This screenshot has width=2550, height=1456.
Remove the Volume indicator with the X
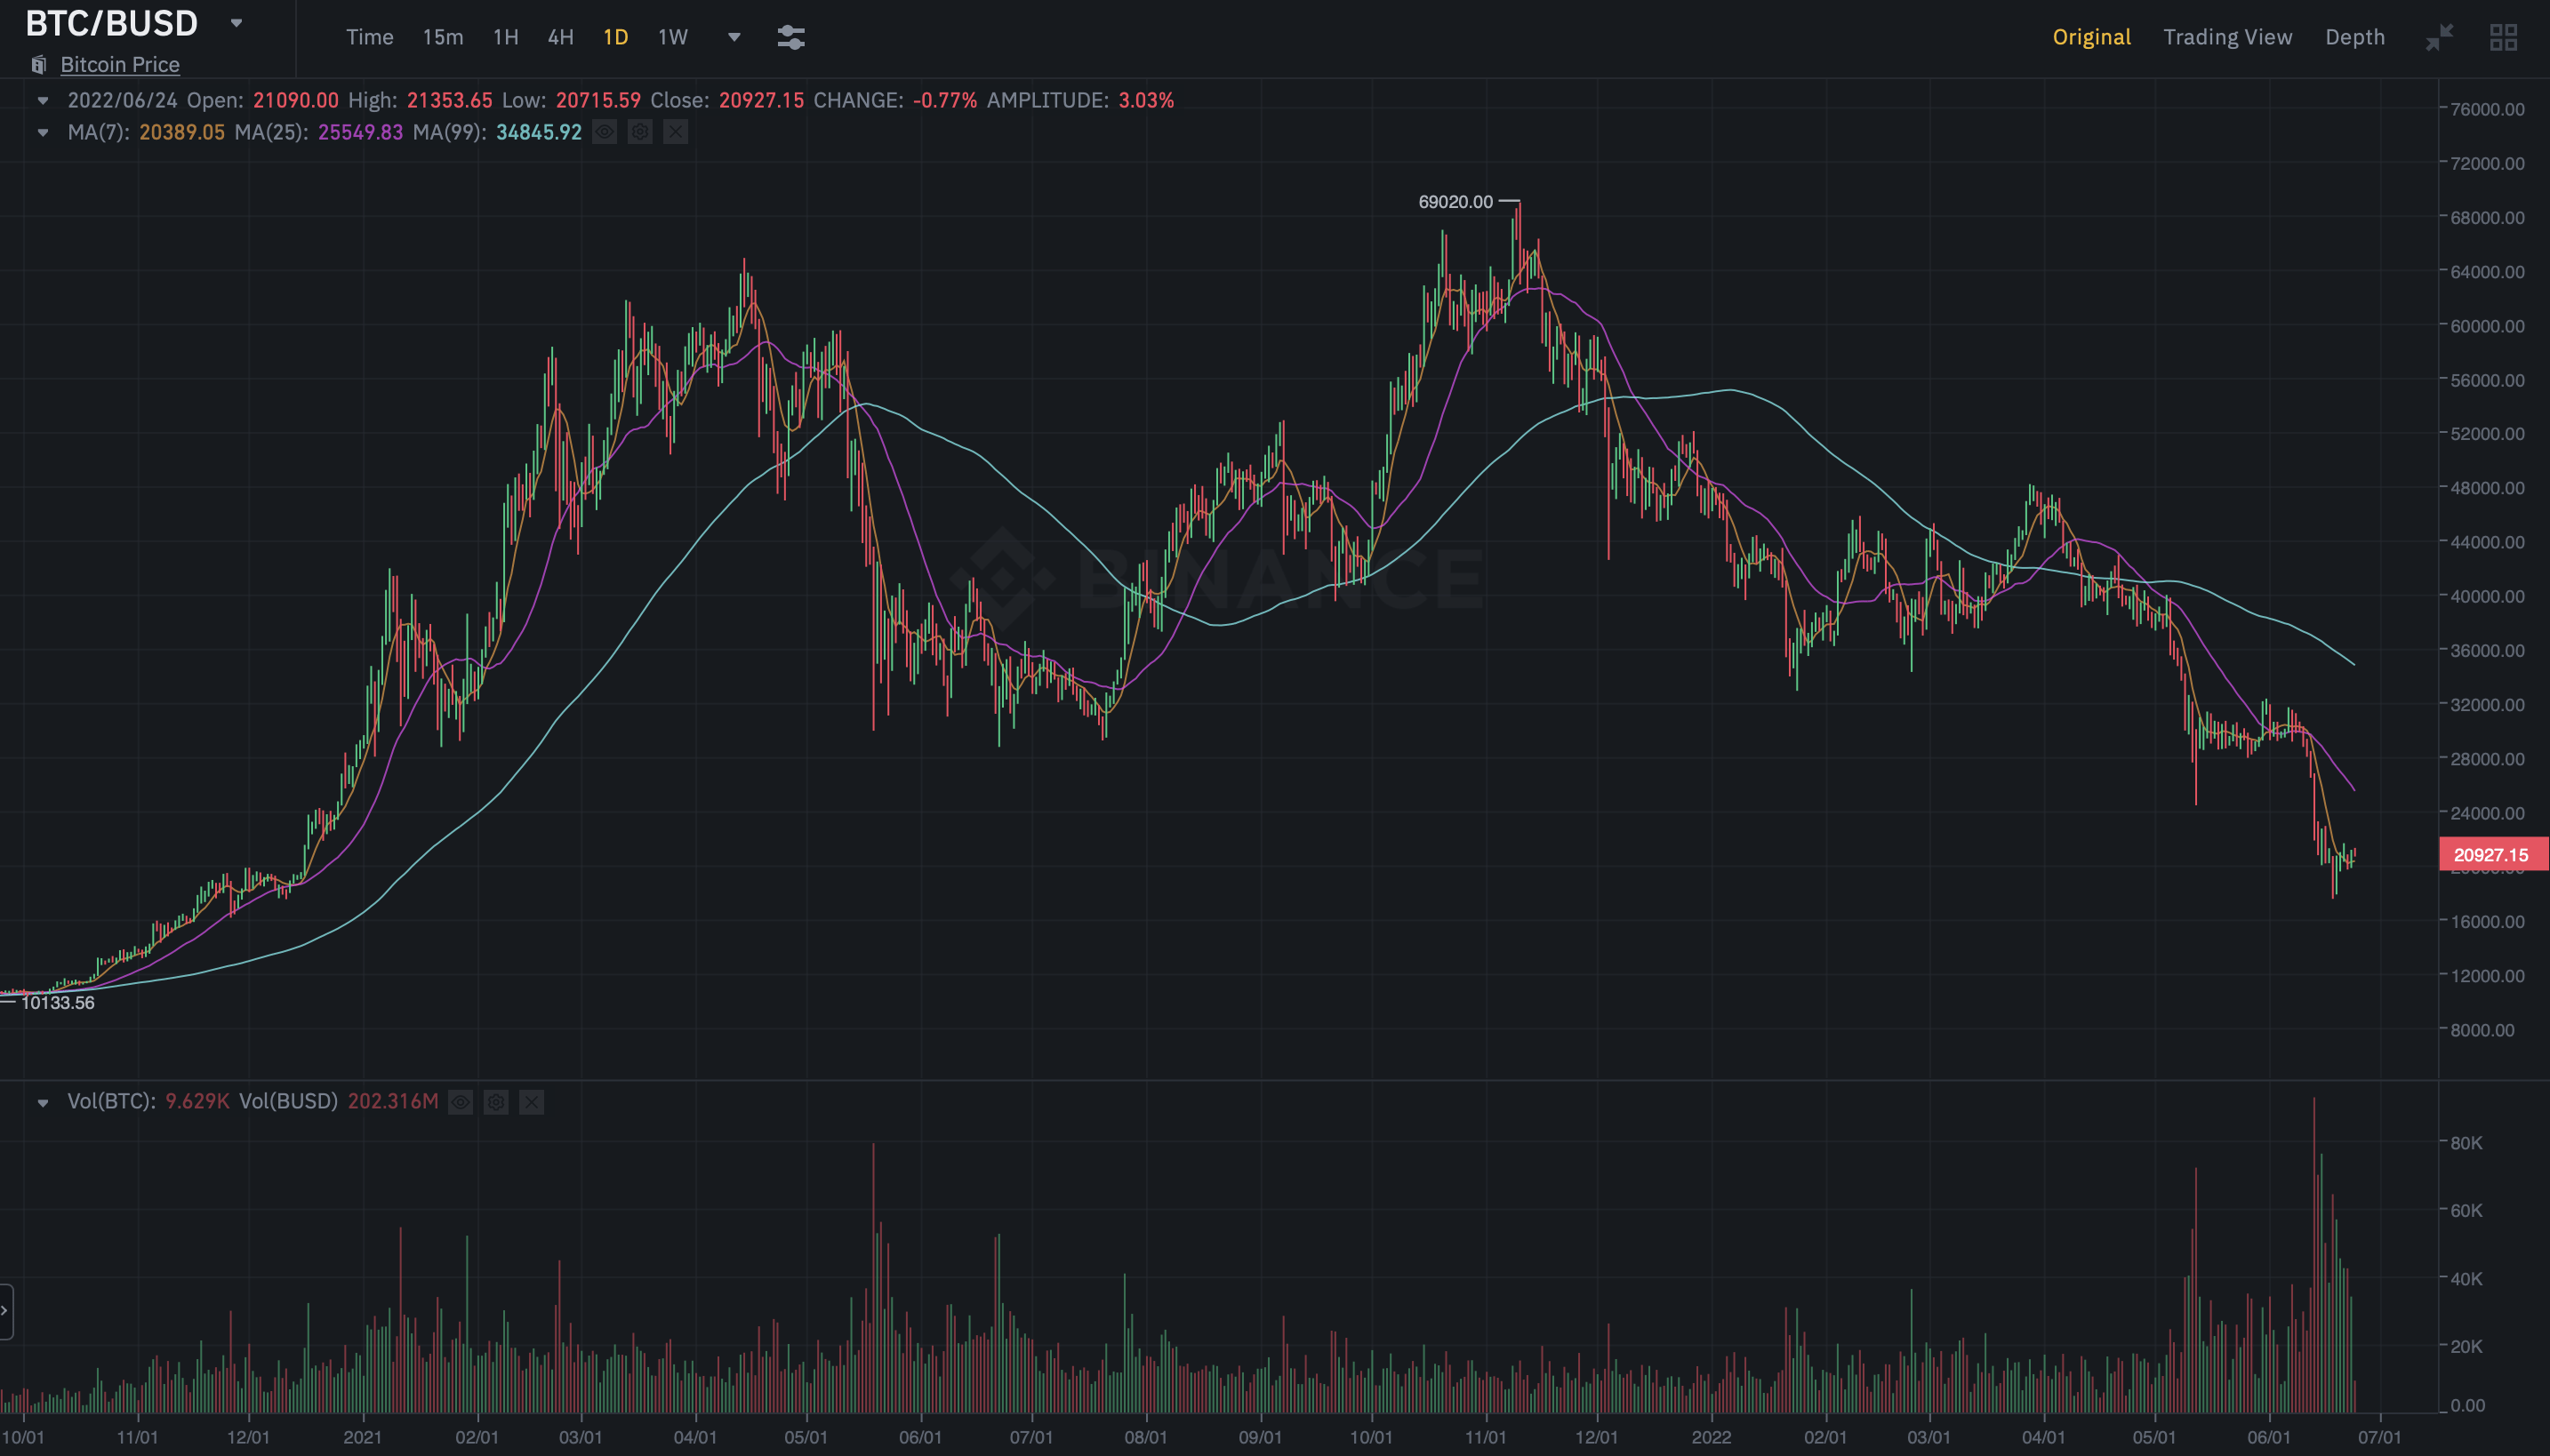tap(532, 1102)
